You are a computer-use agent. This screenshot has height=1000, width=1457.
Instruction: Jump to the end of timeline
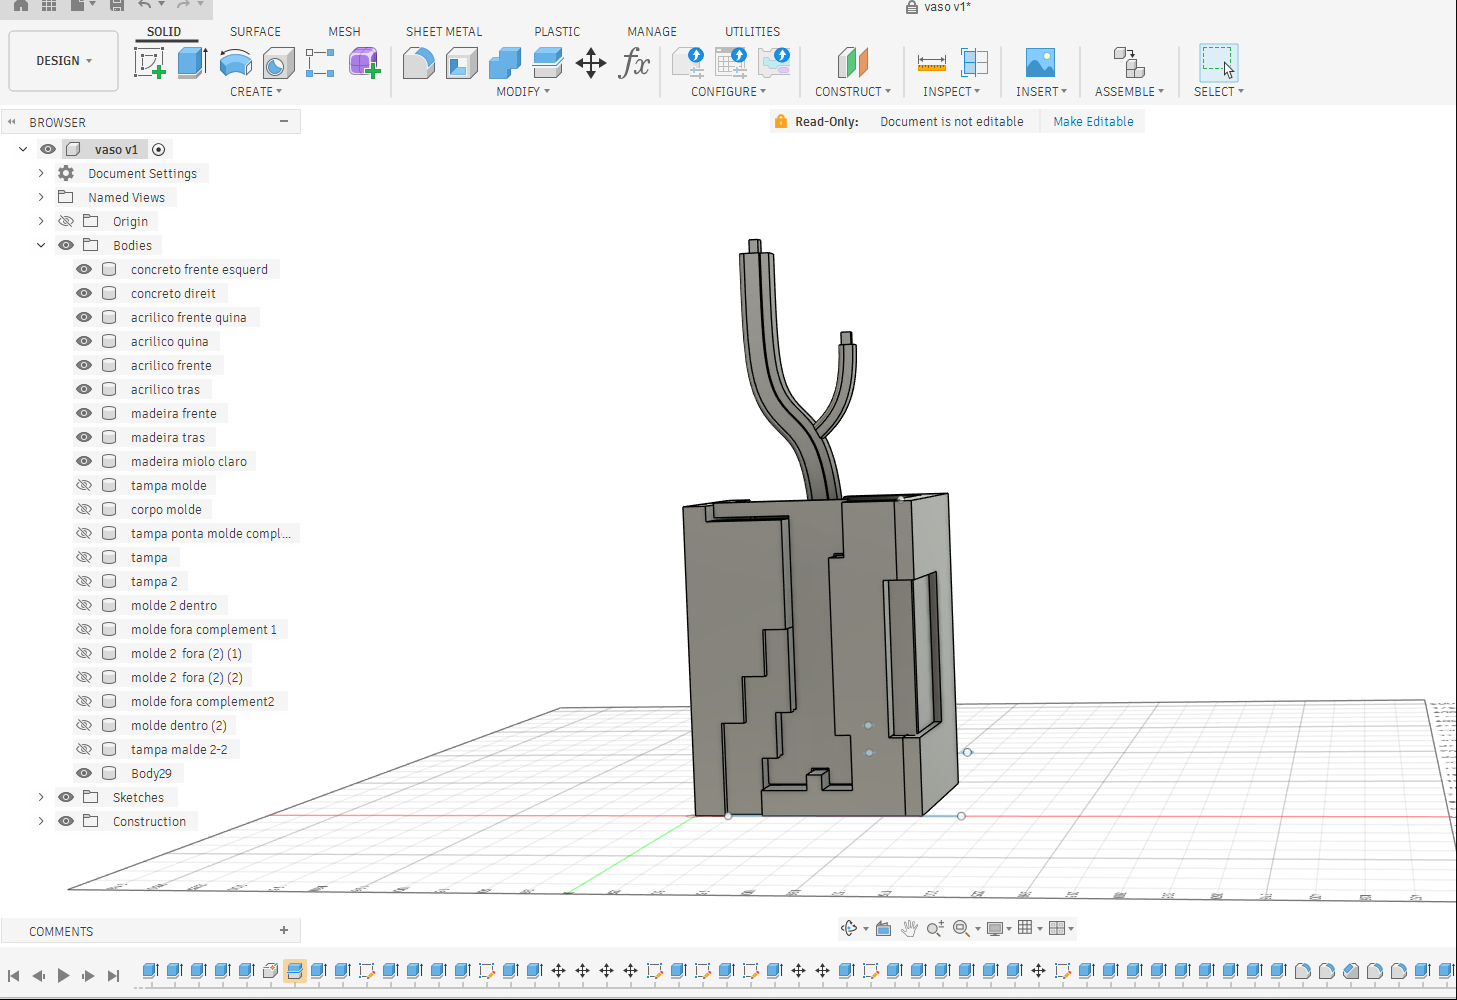pos(113,975)
